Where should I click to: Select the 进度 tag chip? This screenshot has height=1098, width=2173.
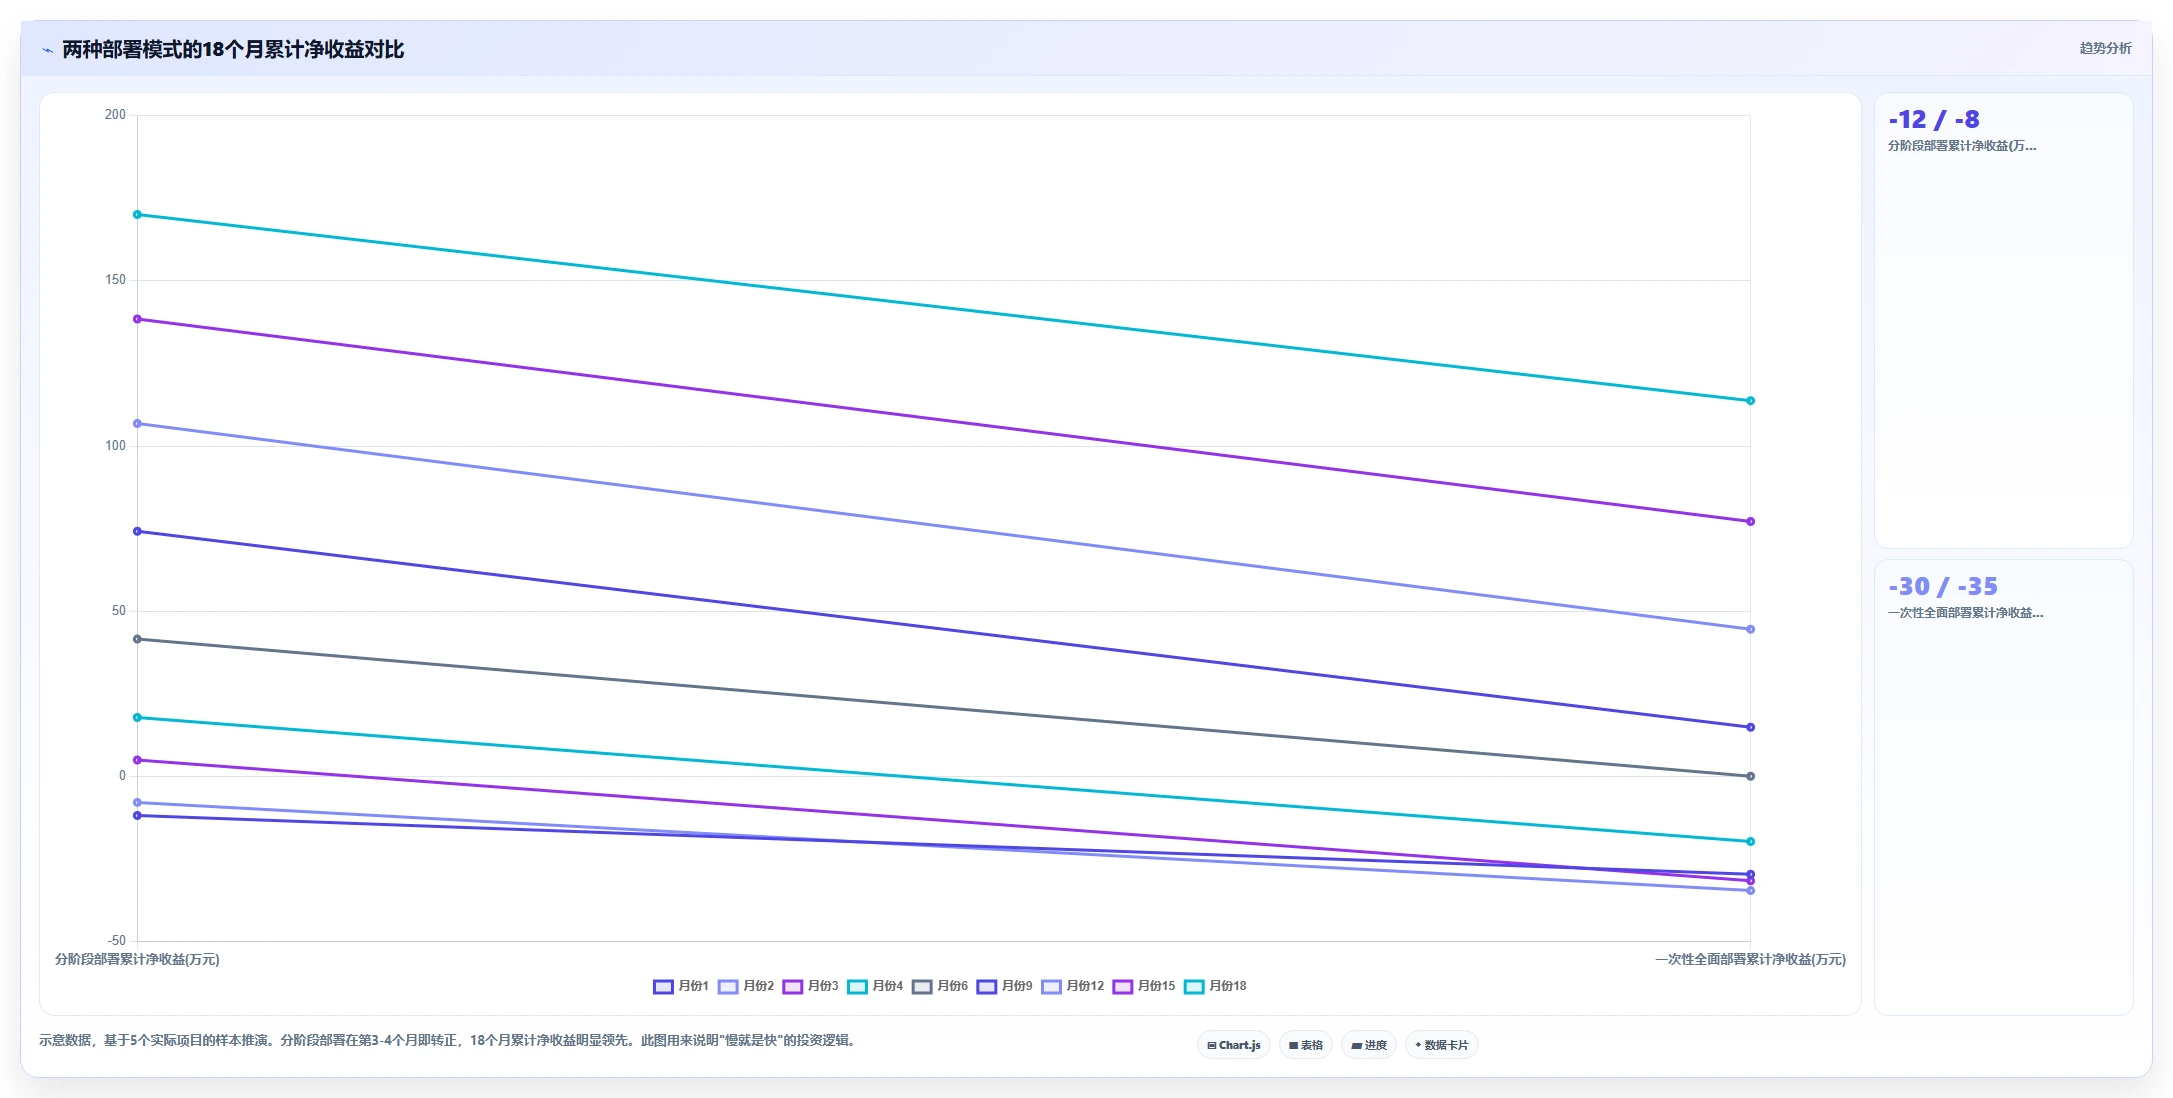tap(1369, 1045)
